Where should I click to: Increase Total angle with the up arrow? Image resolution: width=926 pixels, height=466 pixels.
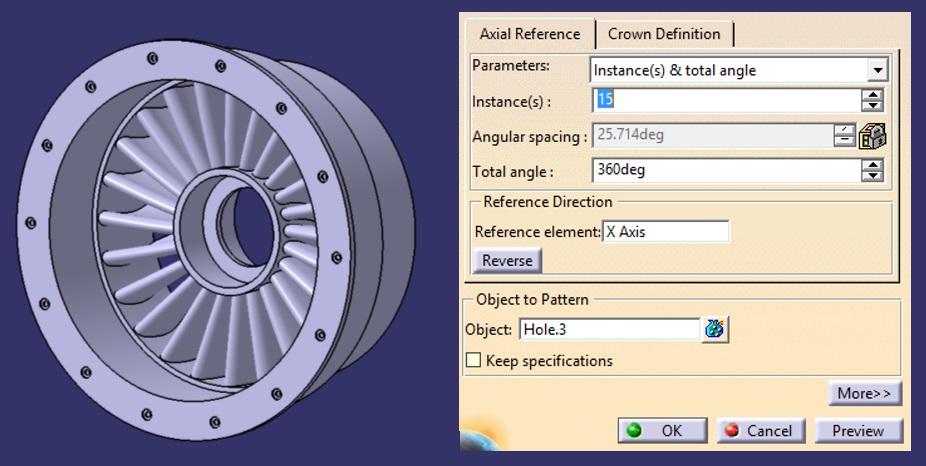click(x=872, y=165)
